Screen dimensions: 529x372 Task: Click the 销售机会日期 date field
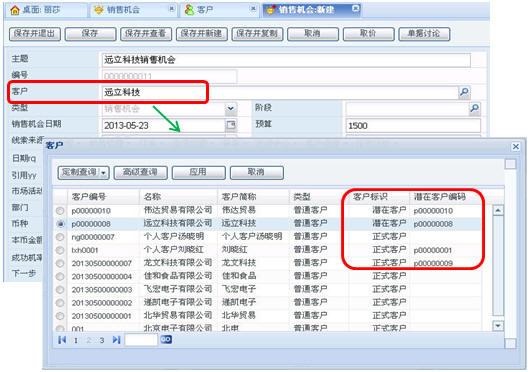point(164,125)
